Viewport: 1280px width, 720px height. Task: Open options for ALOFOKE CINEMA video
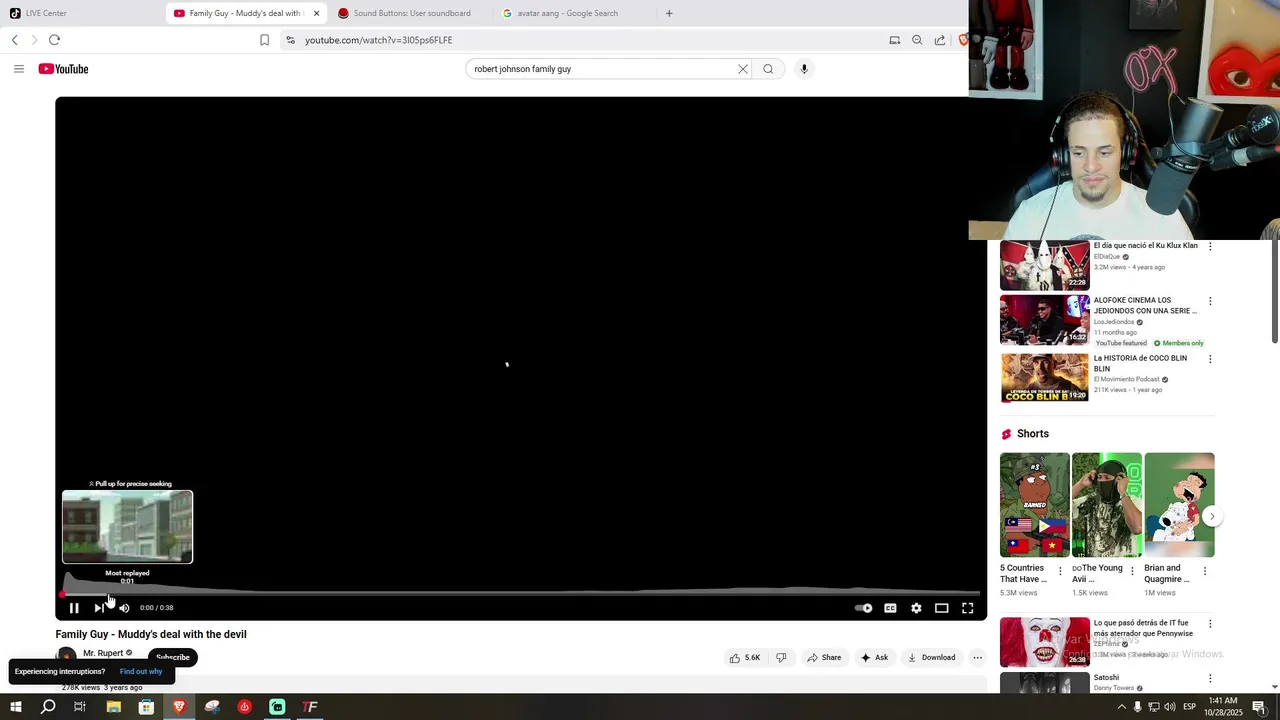tap(1210, 301)
